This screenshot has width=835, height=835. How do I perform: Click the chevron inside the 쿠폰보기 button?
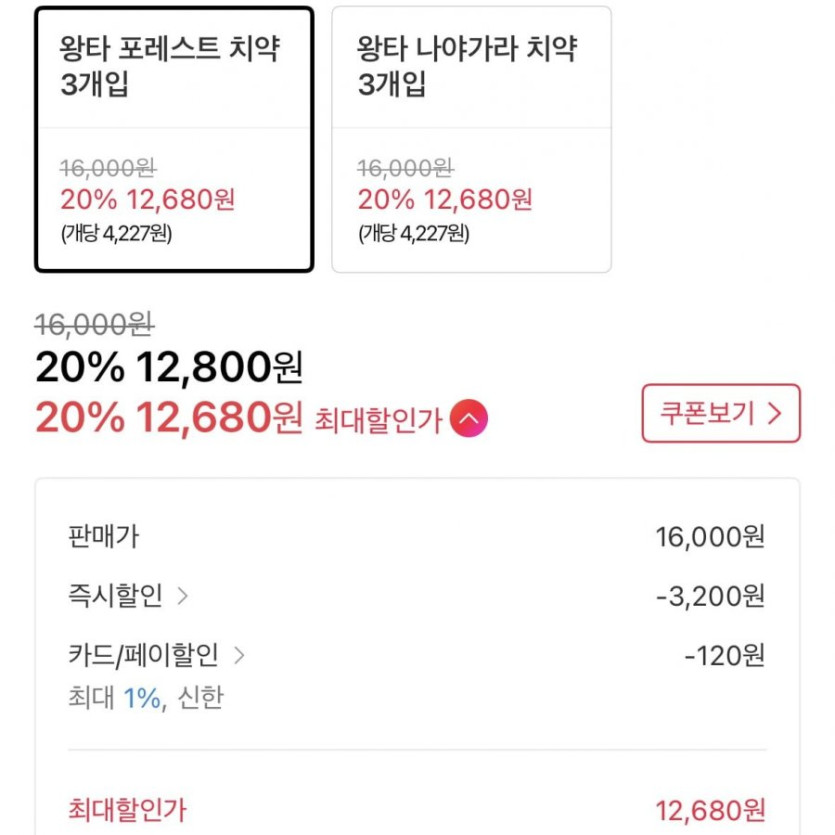pos(773,414)
